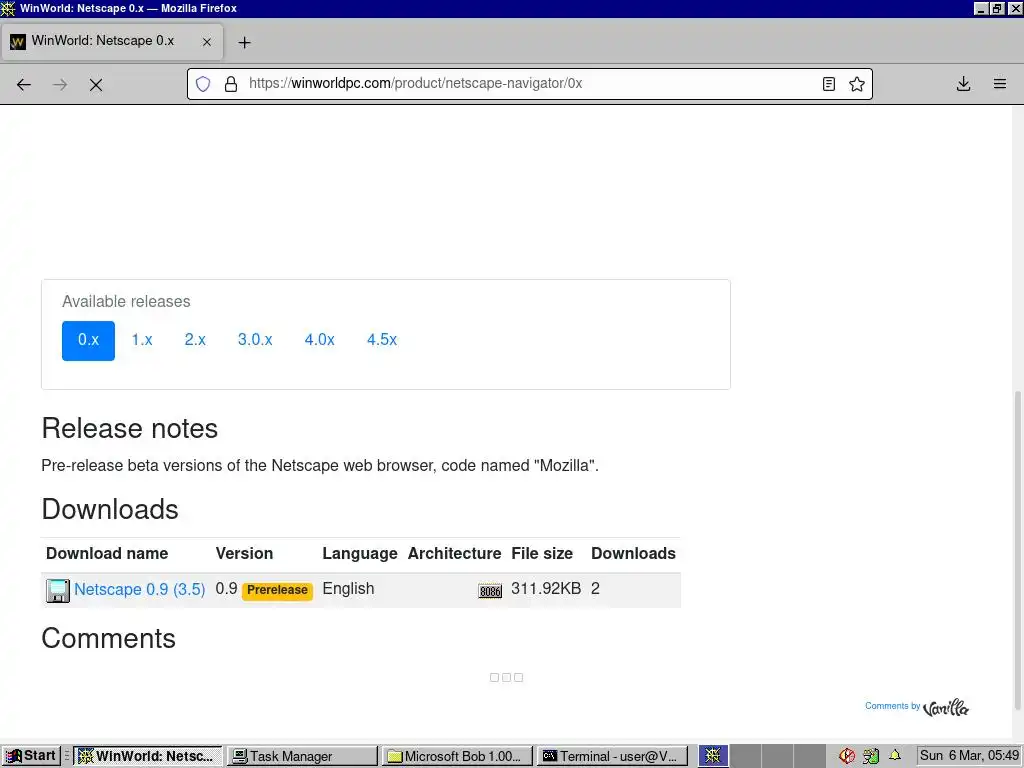Switch to Terminal taskbar window
This screenshot has width=1024, height=768.
[612, 756]
